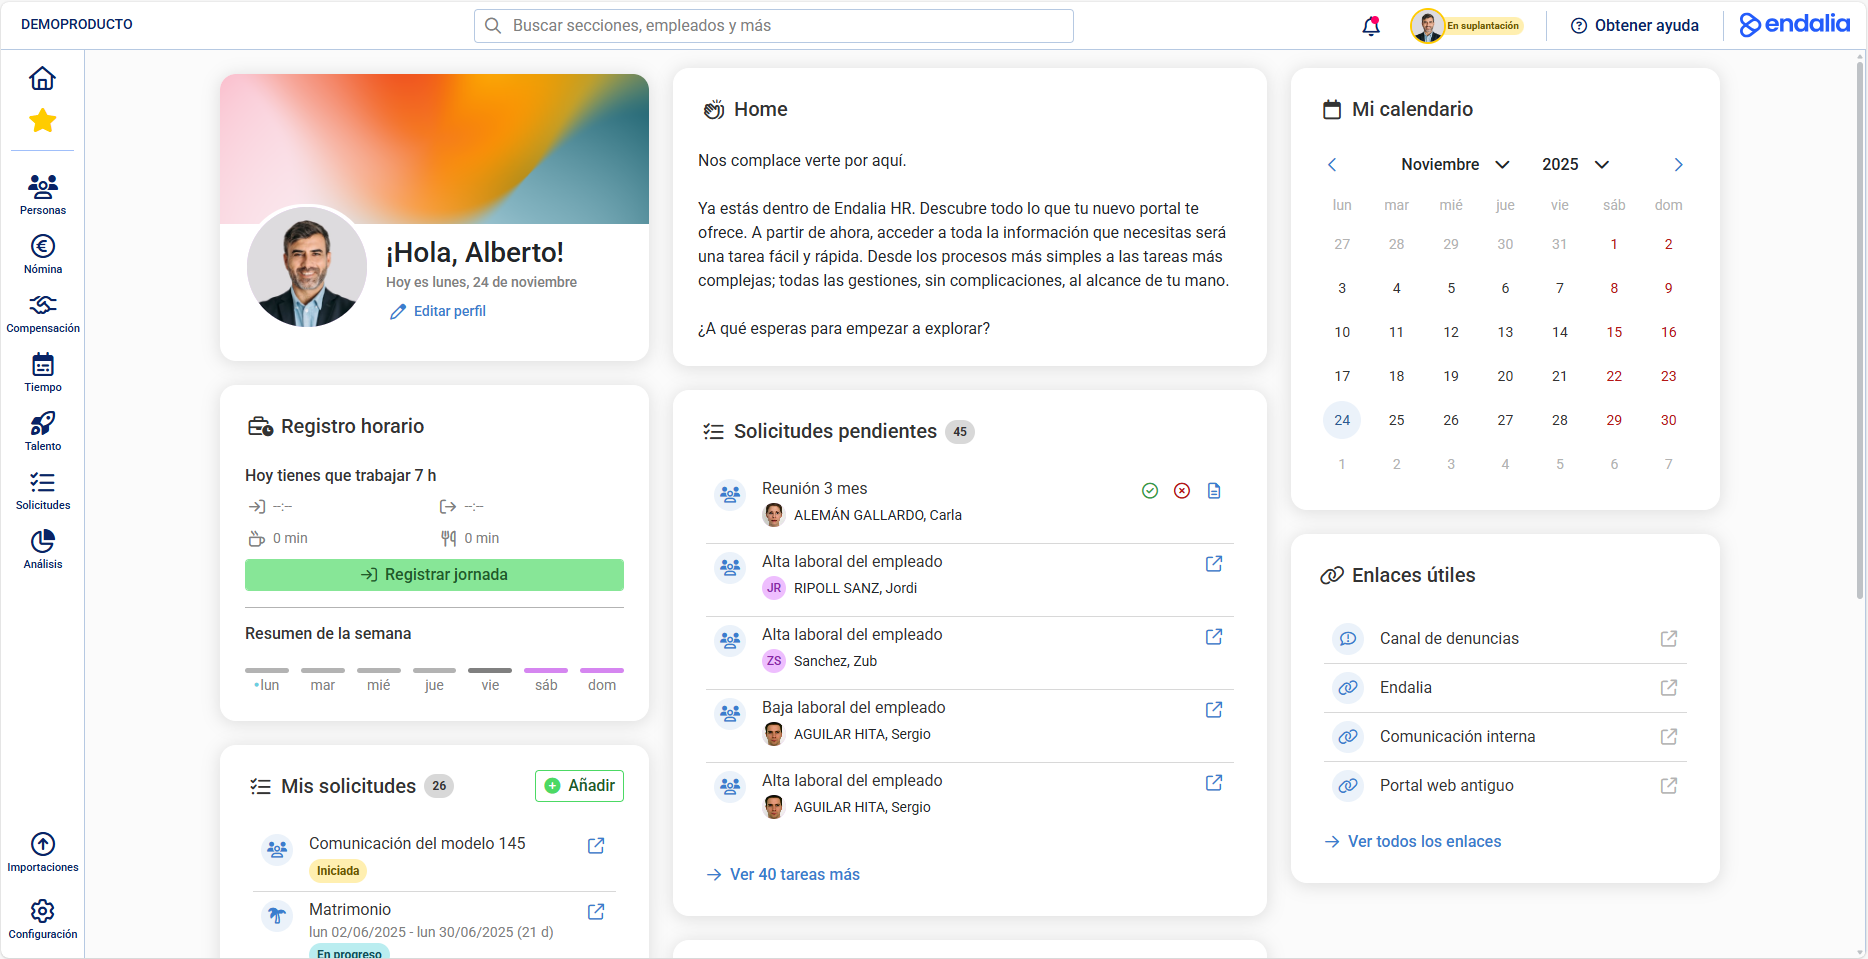Select November 15 in calendar

pos(1614,332)
